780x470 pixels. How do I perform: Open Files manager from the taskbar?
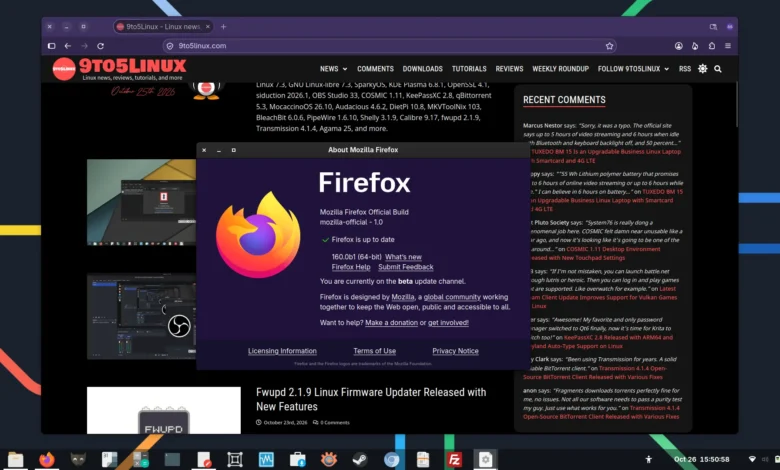(15, 460)
